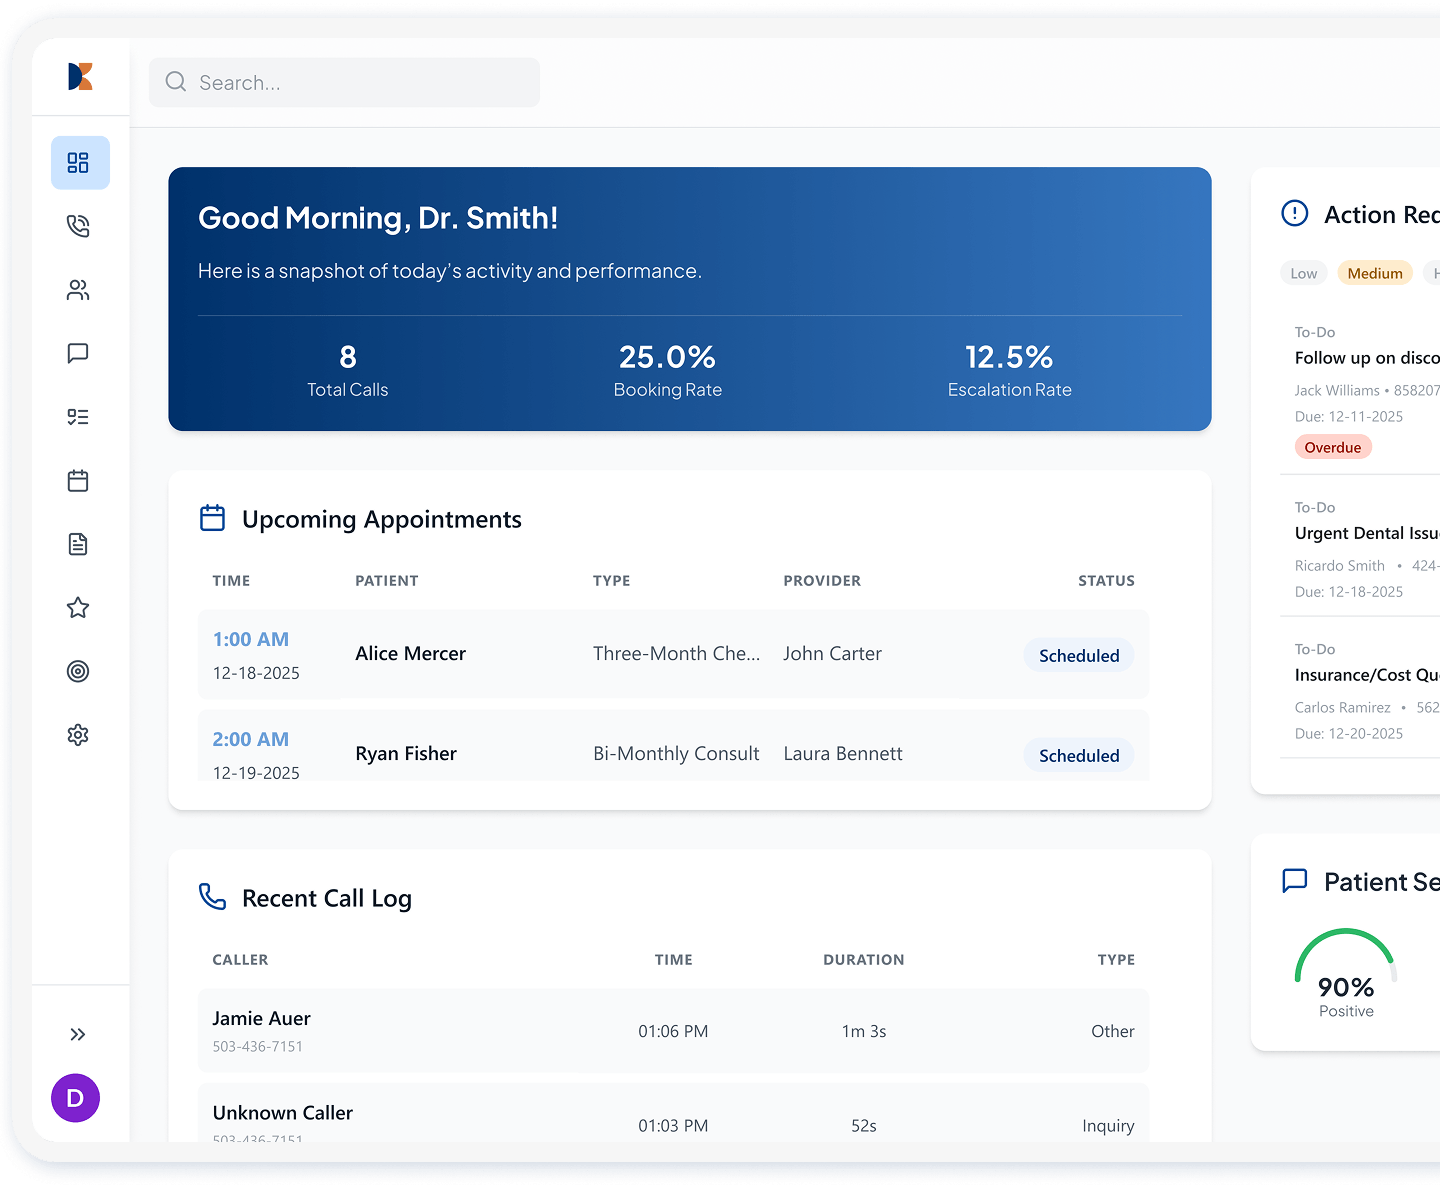Click the Overdue badge on Jack Williams' to-do
Image resolution: width=1440 pixels, height=1188 pixels.
[1333, 446]
